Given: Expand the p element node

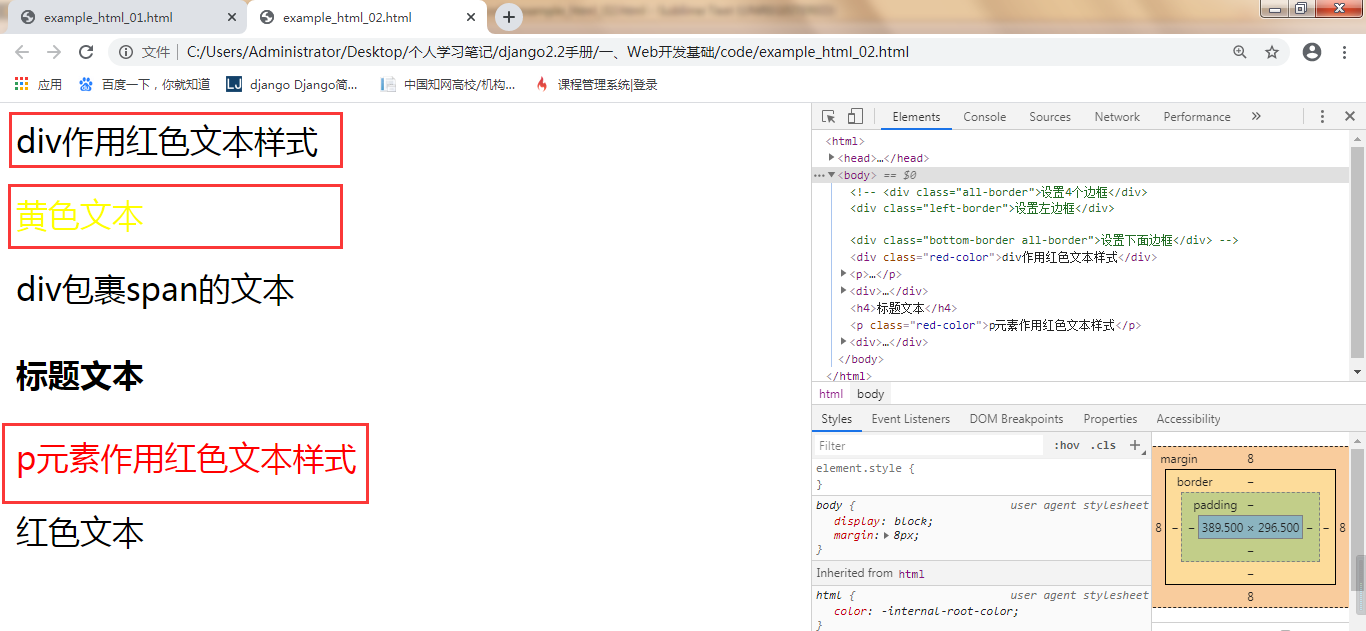Looking at the screenshot, I should (845, 274).
